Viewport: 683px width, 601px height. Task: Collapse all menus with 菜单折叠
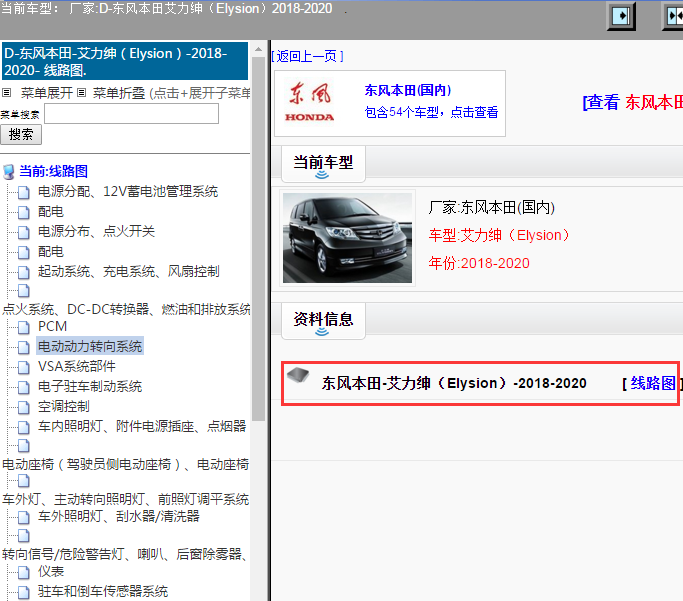pyautogui.click(x=119, y=93)
